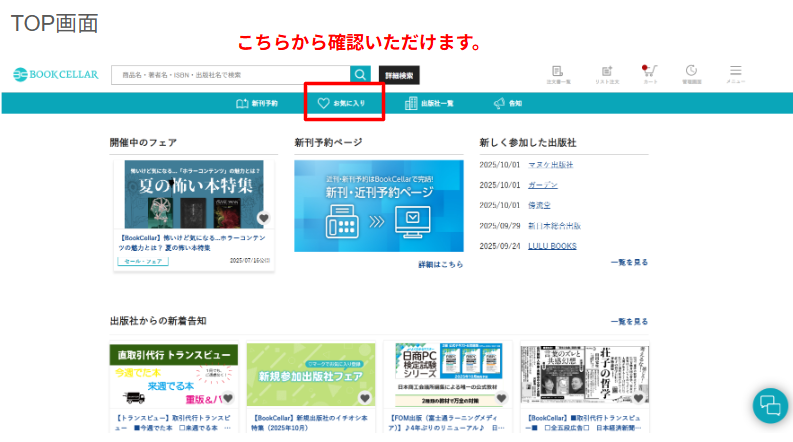793x442 pixels.
Task: Open 【FOM出版（富士通ラーニングメディア）】 notice title
Action: click(x=447, y=423)
